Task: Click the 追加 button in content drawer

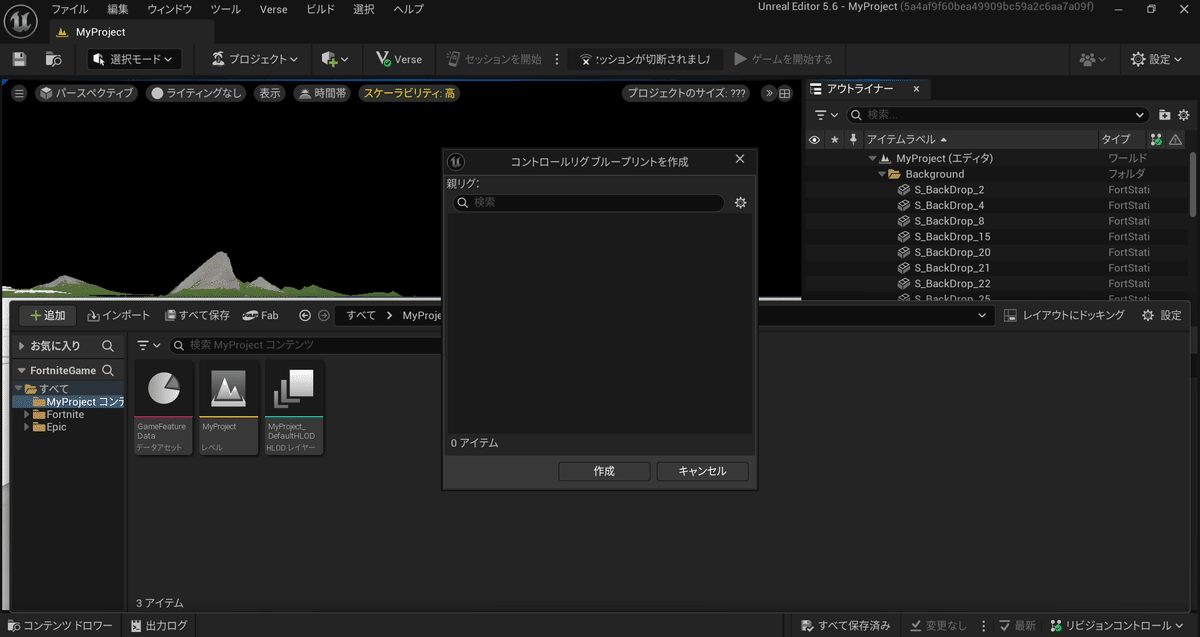Action: click(47, 316)
